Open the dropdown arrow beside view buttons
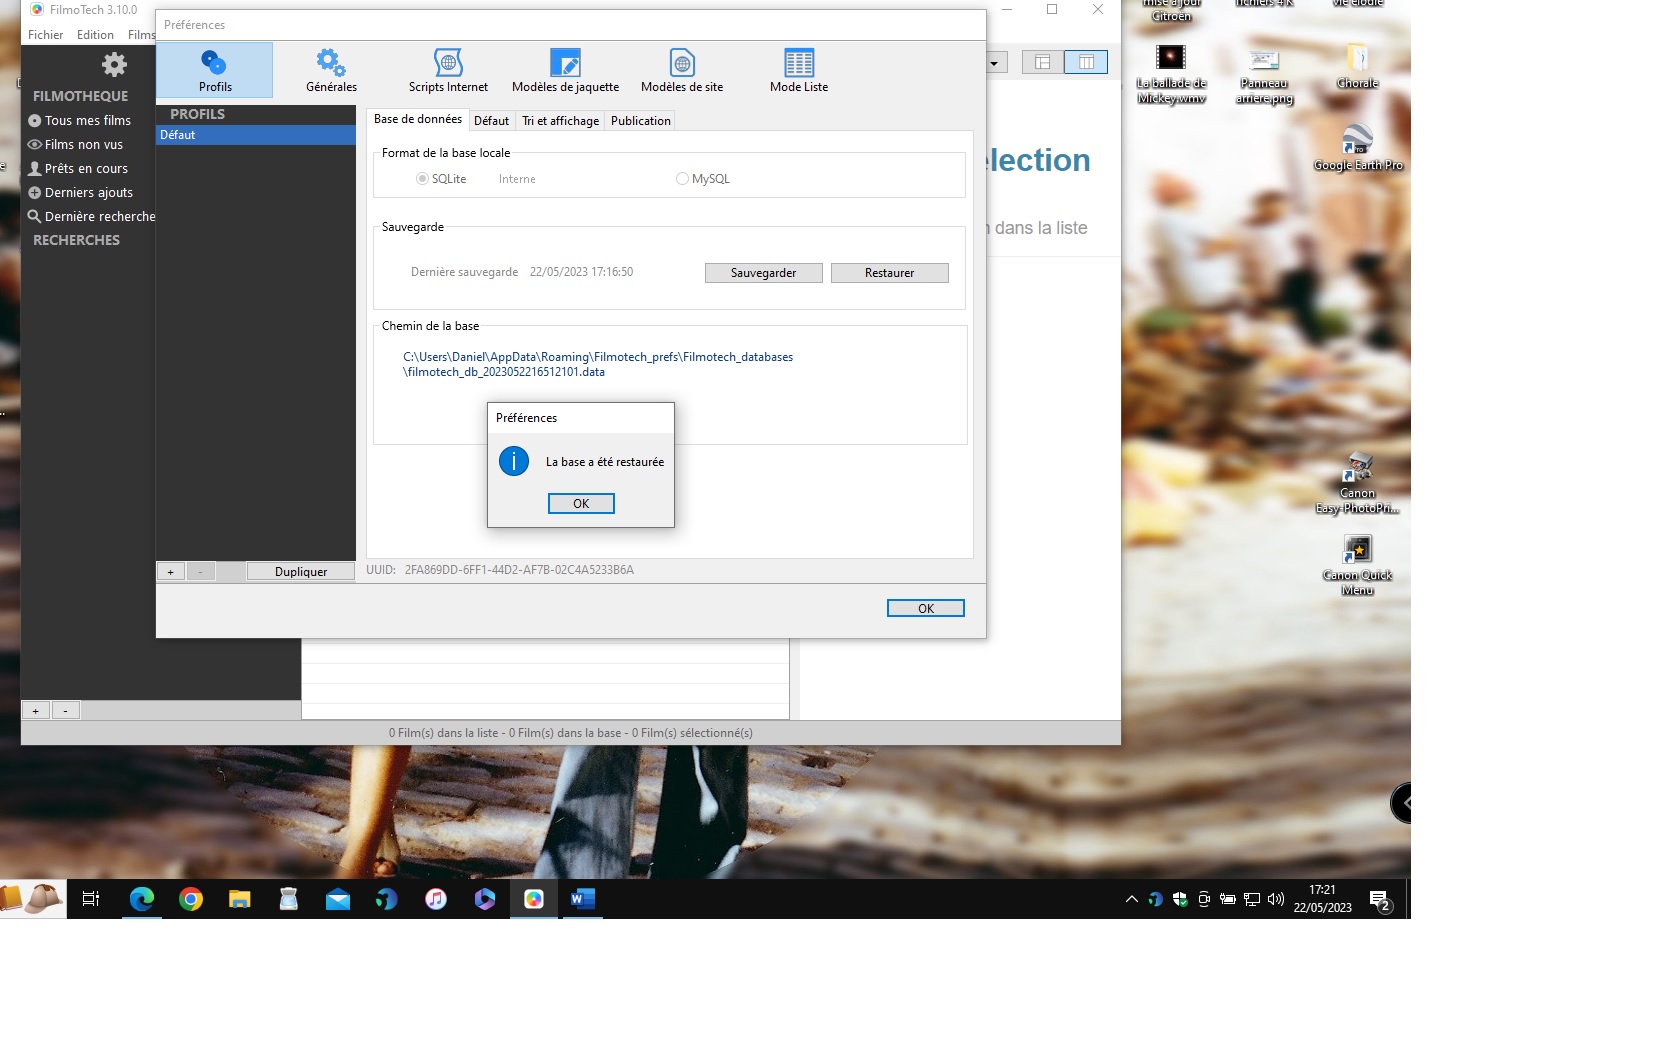This screenshot has width=1680, height=1050. point(994,63)
